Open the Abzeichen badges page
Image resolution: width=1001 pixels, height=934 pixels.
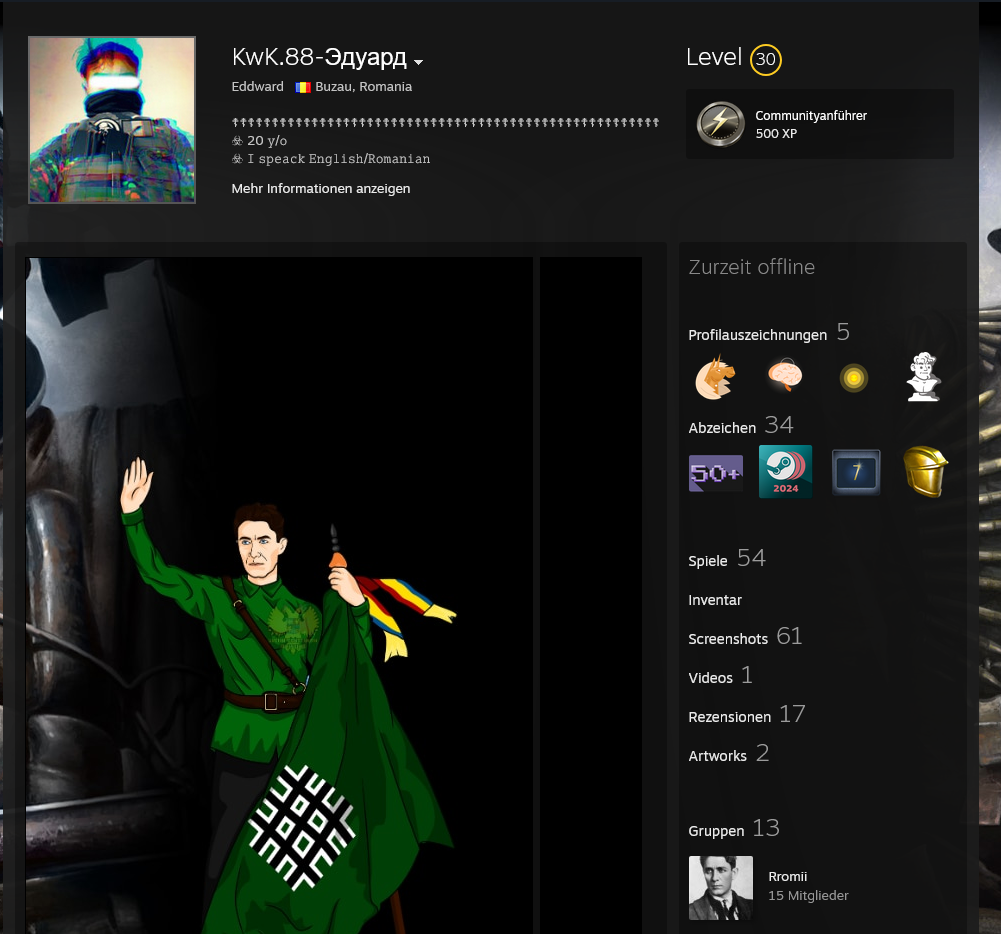coord(722,428)
